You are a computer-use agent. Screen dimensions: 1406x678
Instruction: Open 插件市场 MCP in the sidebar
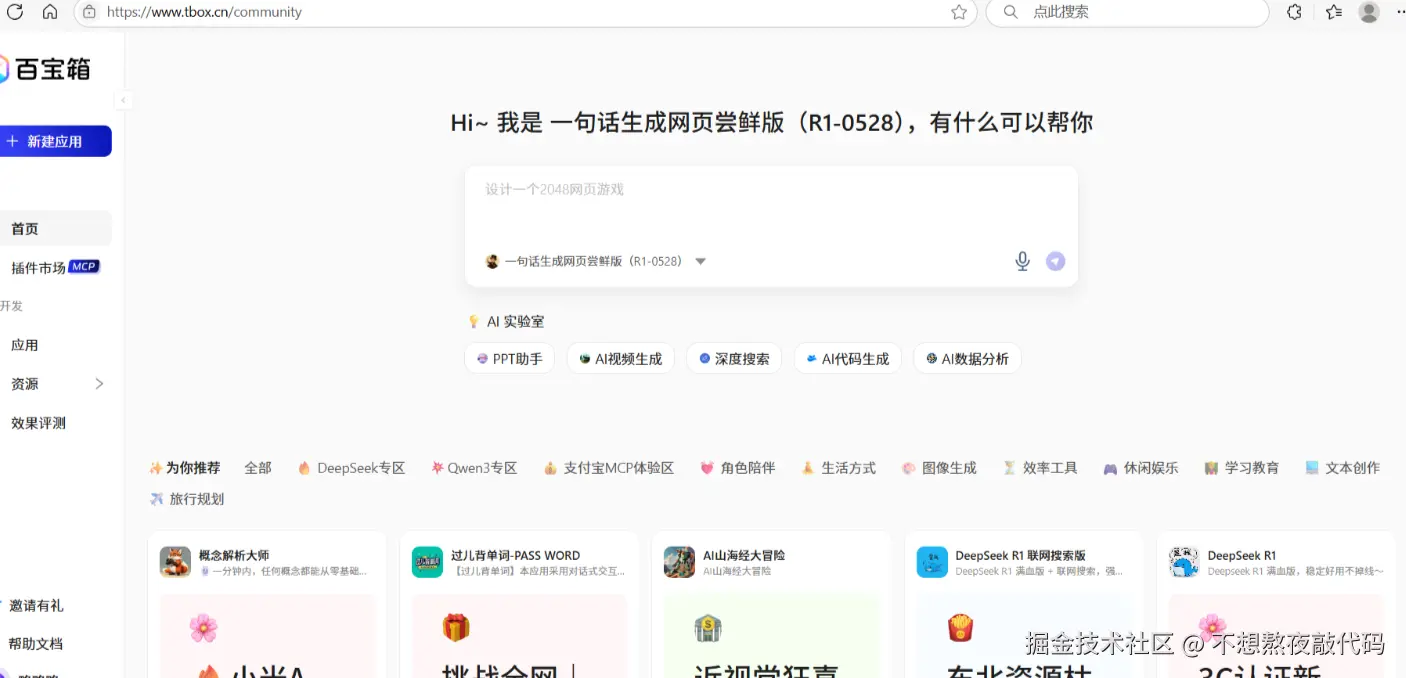[x=55, y=267]
